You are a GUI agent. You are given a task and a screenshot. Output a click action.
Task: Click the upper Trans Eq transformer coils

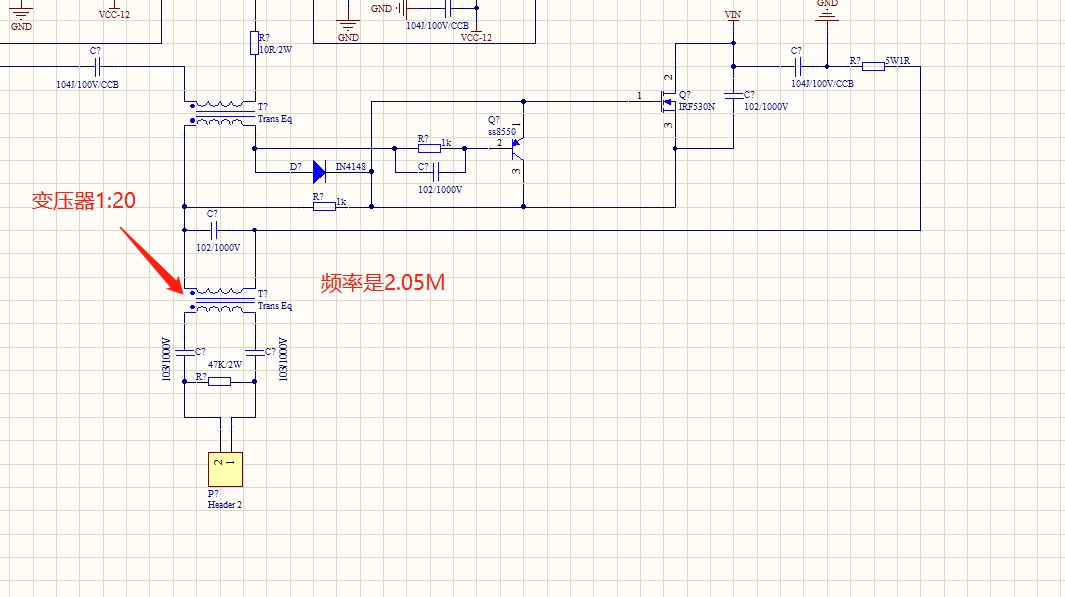(x=220, y=113)
